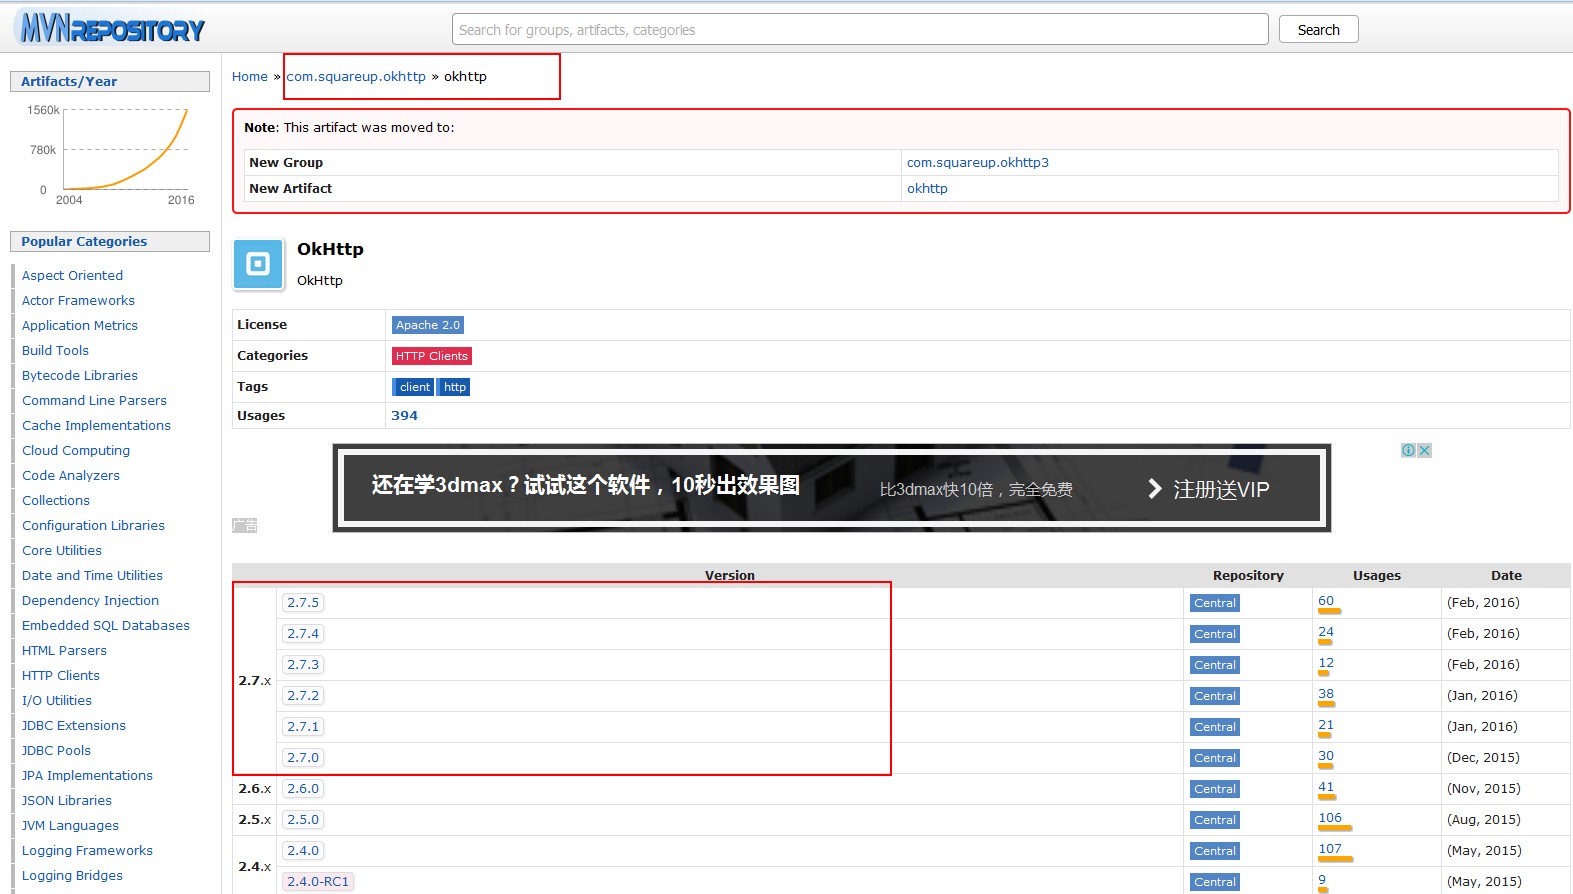
Task: Open Cloud Computing category
Action: coord(76,451)
